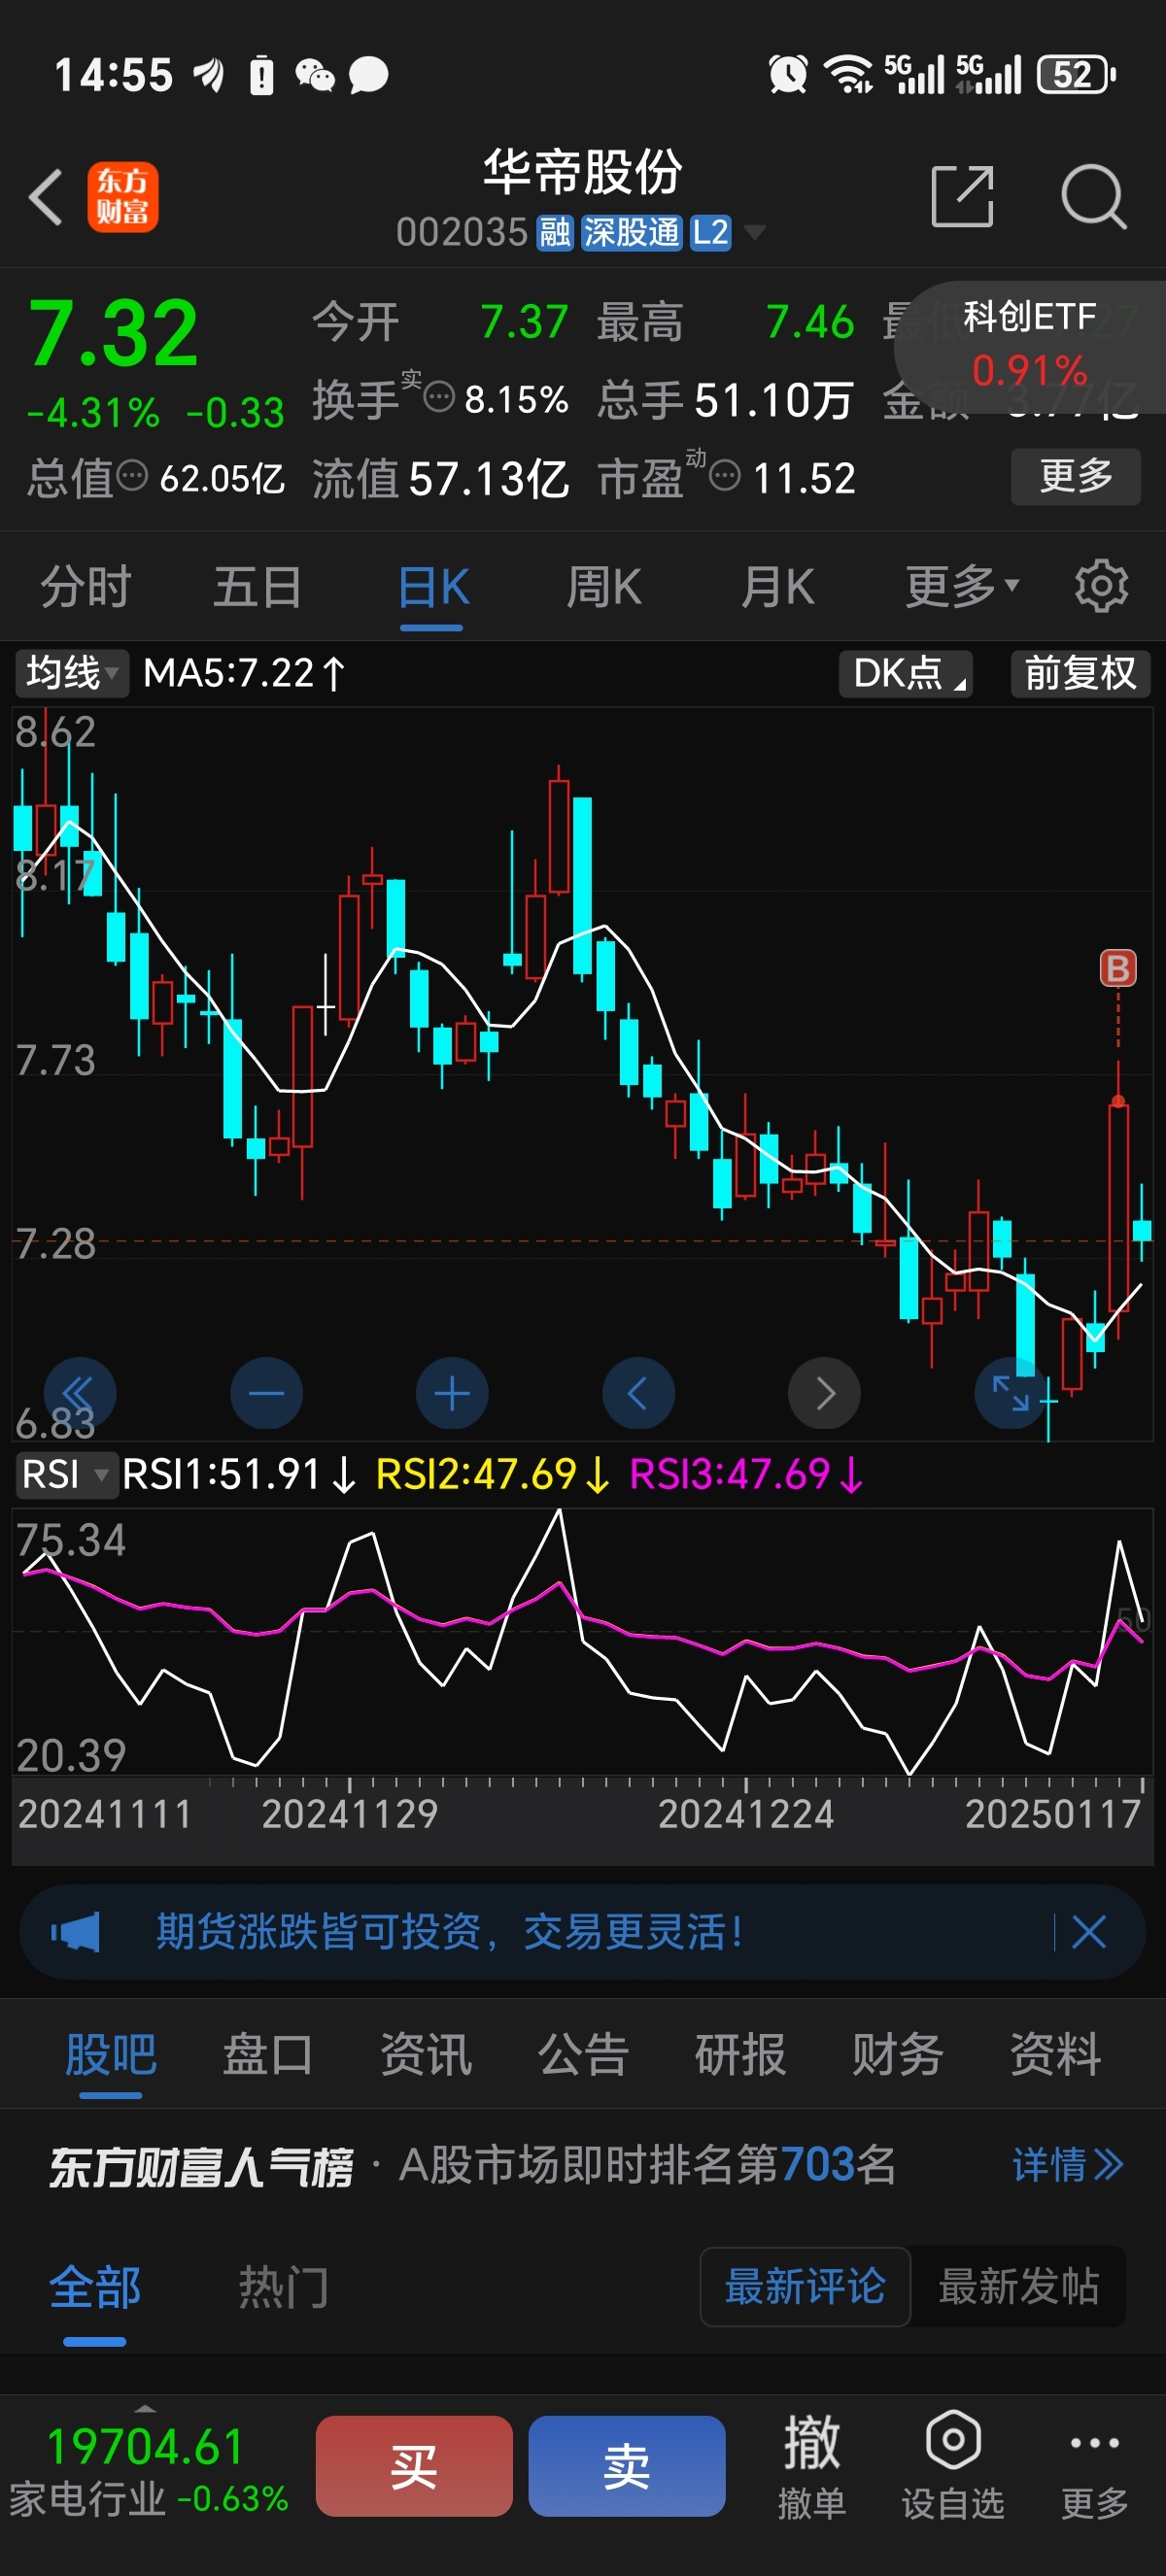The width and height of the screenshot is (1166, 2576).
Task: Switch to 分时 chart tab
Action: coord(86,586)
